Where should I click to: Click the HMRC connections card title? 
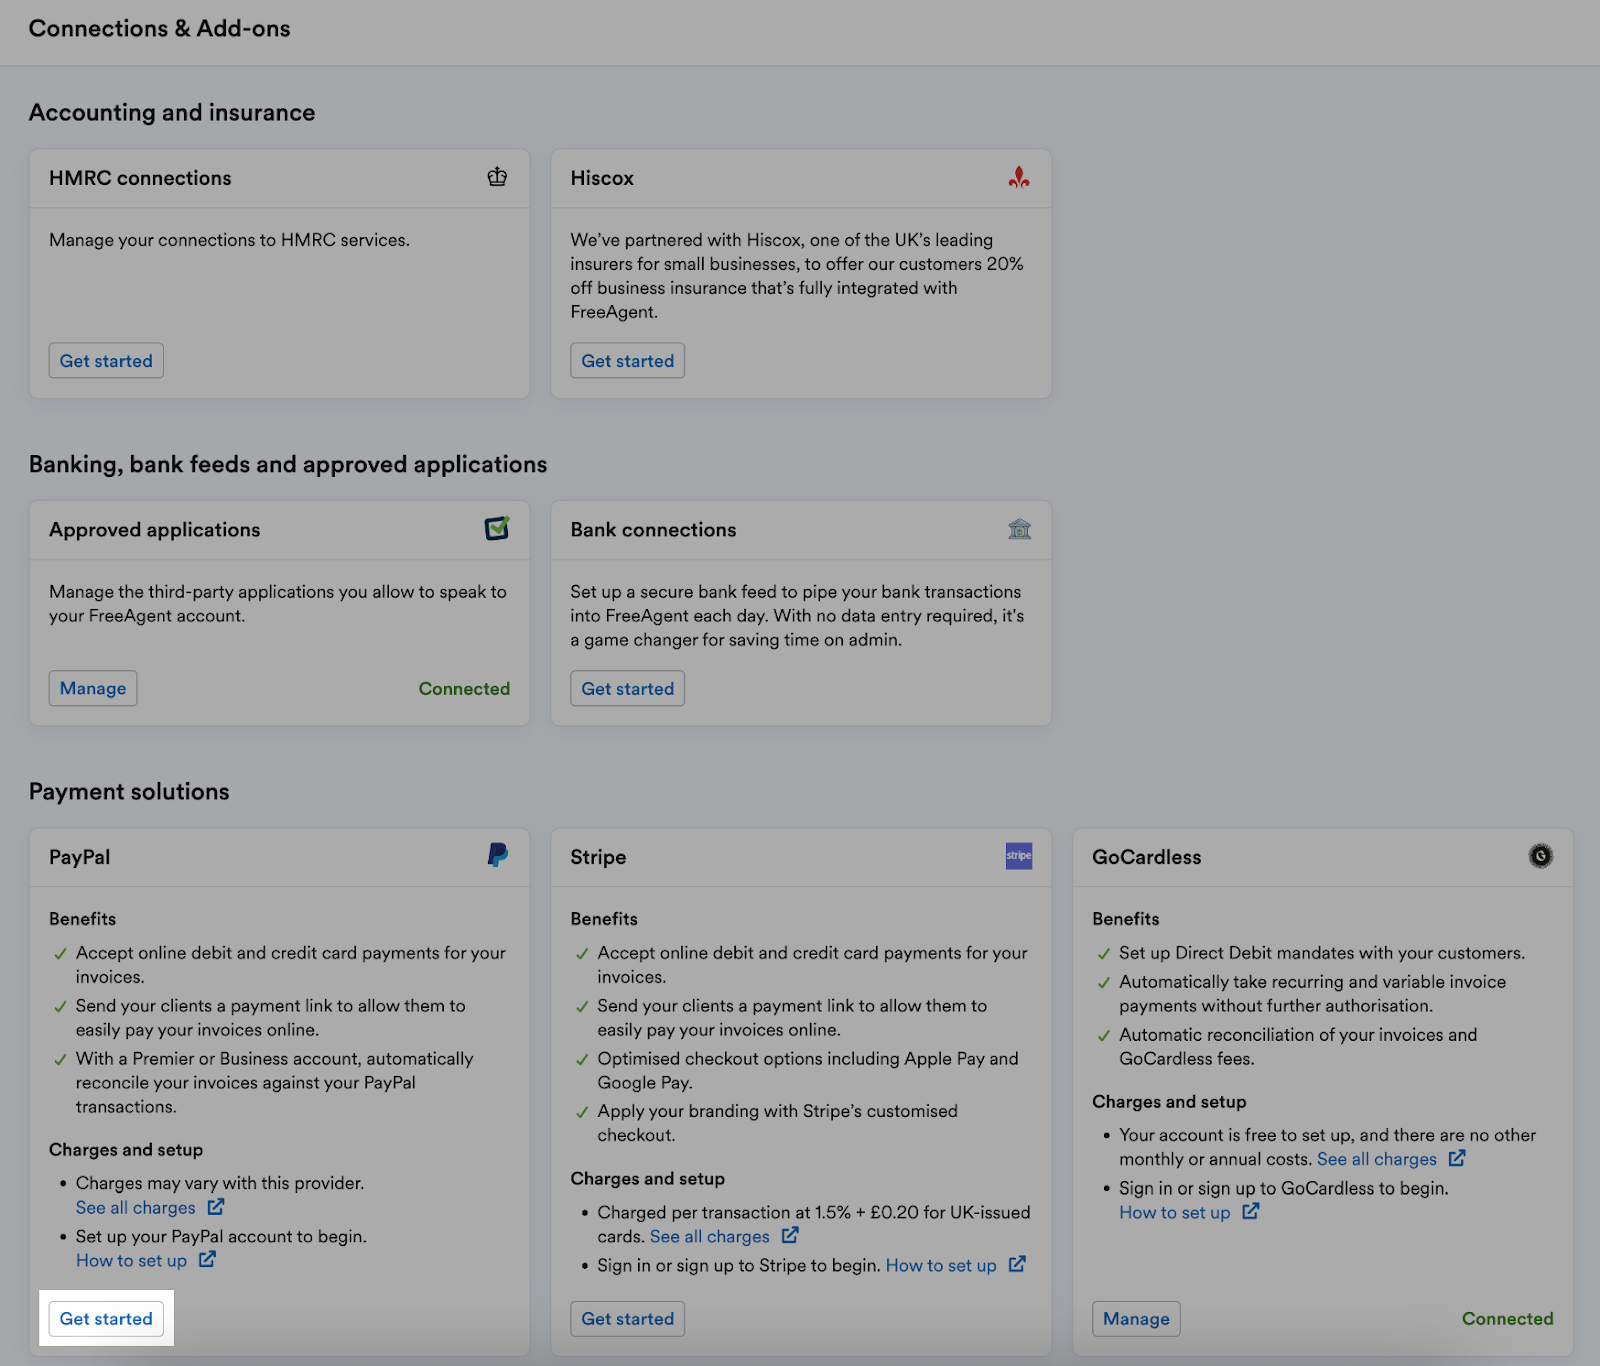point(140,178)
